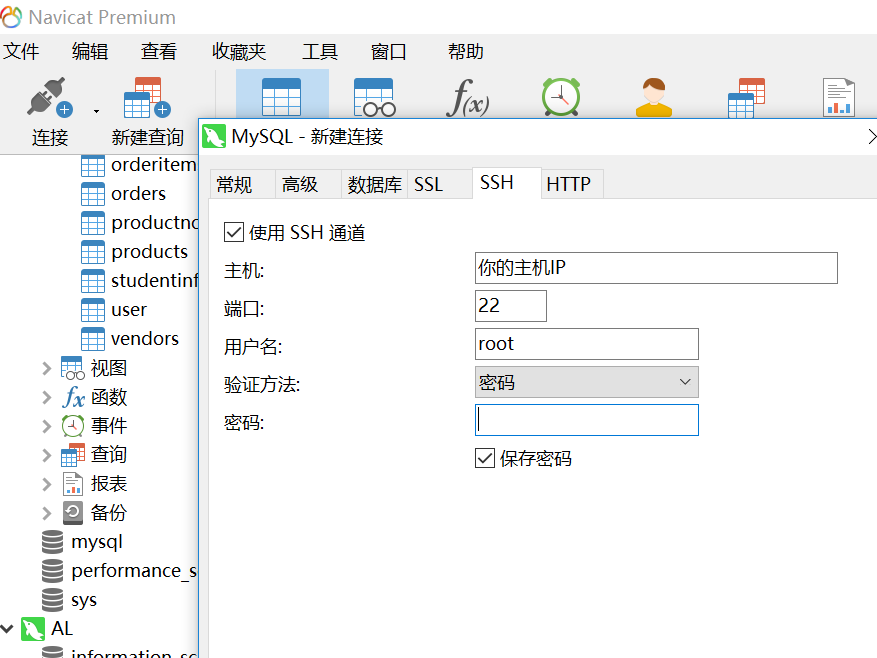Expand the 函数 tree node
Screen dimensions: 877x658
pos(48,396)
